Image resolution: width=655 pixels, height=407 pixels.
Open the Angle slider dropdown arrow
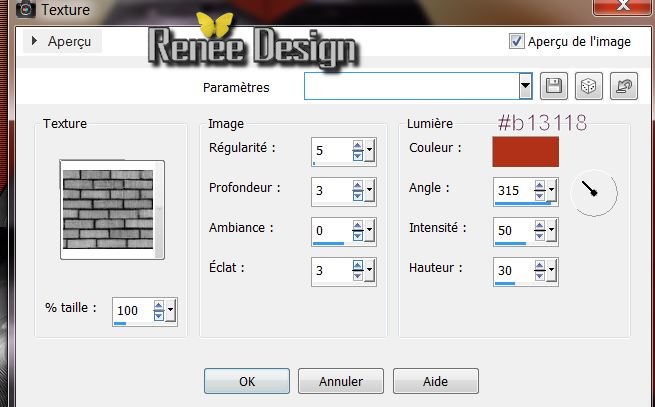(x=551, y=191)
